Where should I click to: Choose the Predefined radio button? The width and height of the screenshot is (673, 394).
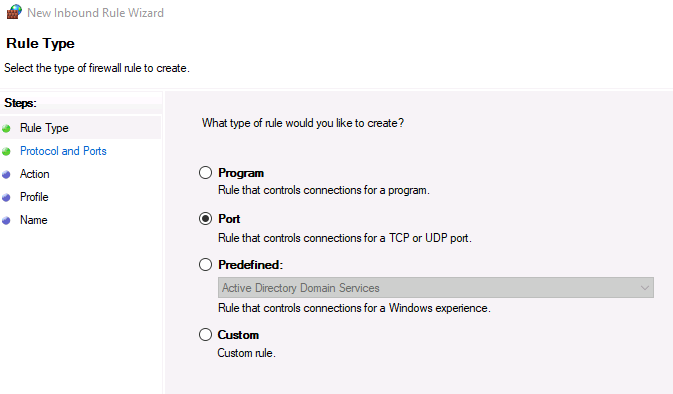click(x=206, y=264)
